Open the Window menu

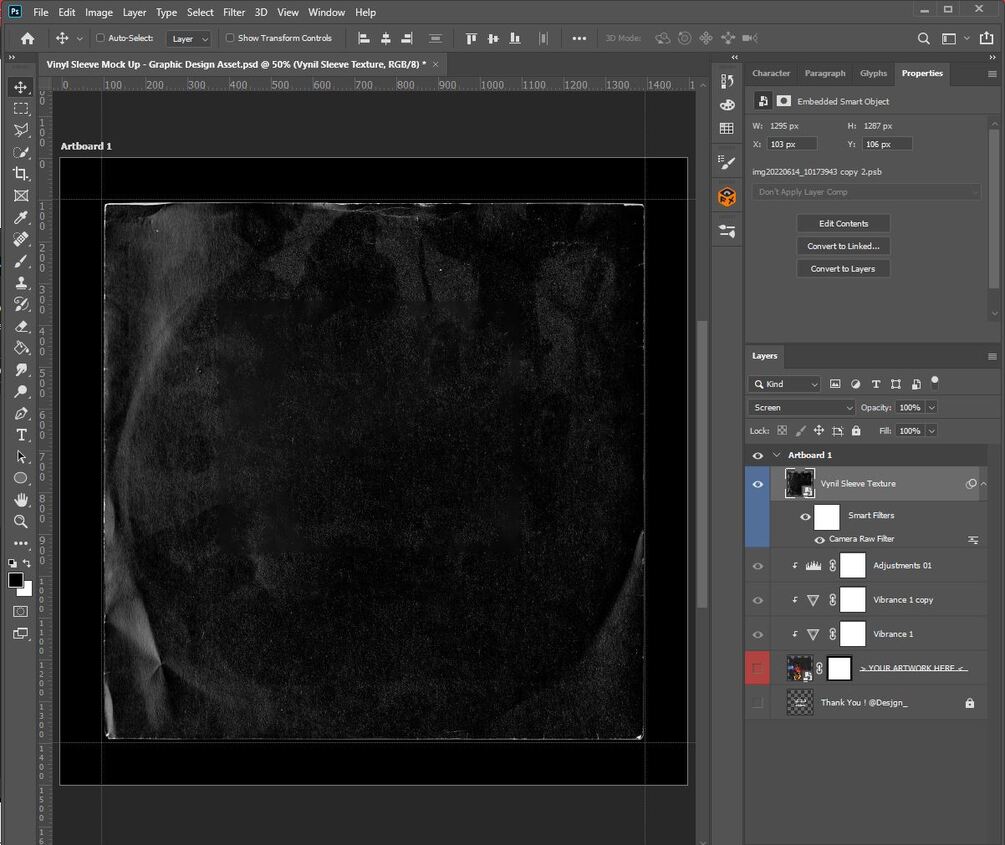point(326,12)
